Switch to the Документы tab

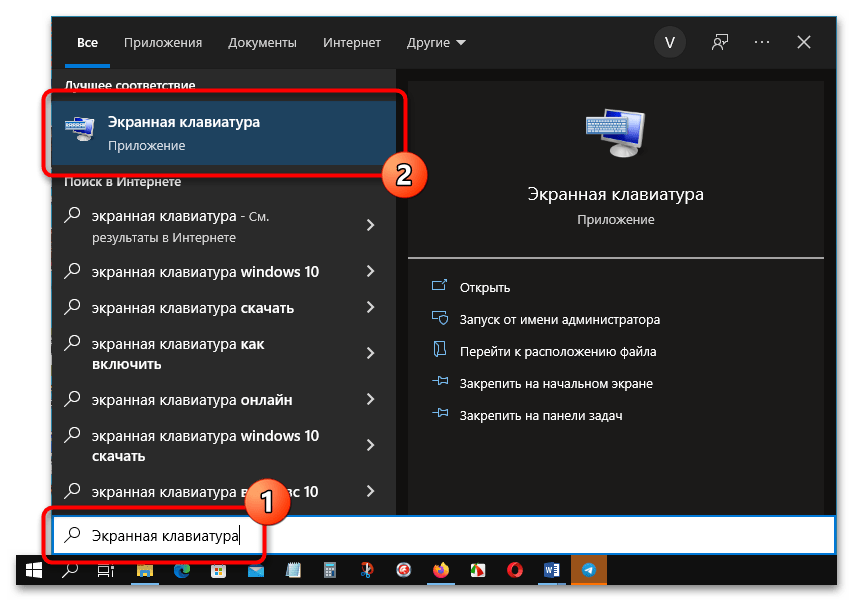click(x=262, y=43)
